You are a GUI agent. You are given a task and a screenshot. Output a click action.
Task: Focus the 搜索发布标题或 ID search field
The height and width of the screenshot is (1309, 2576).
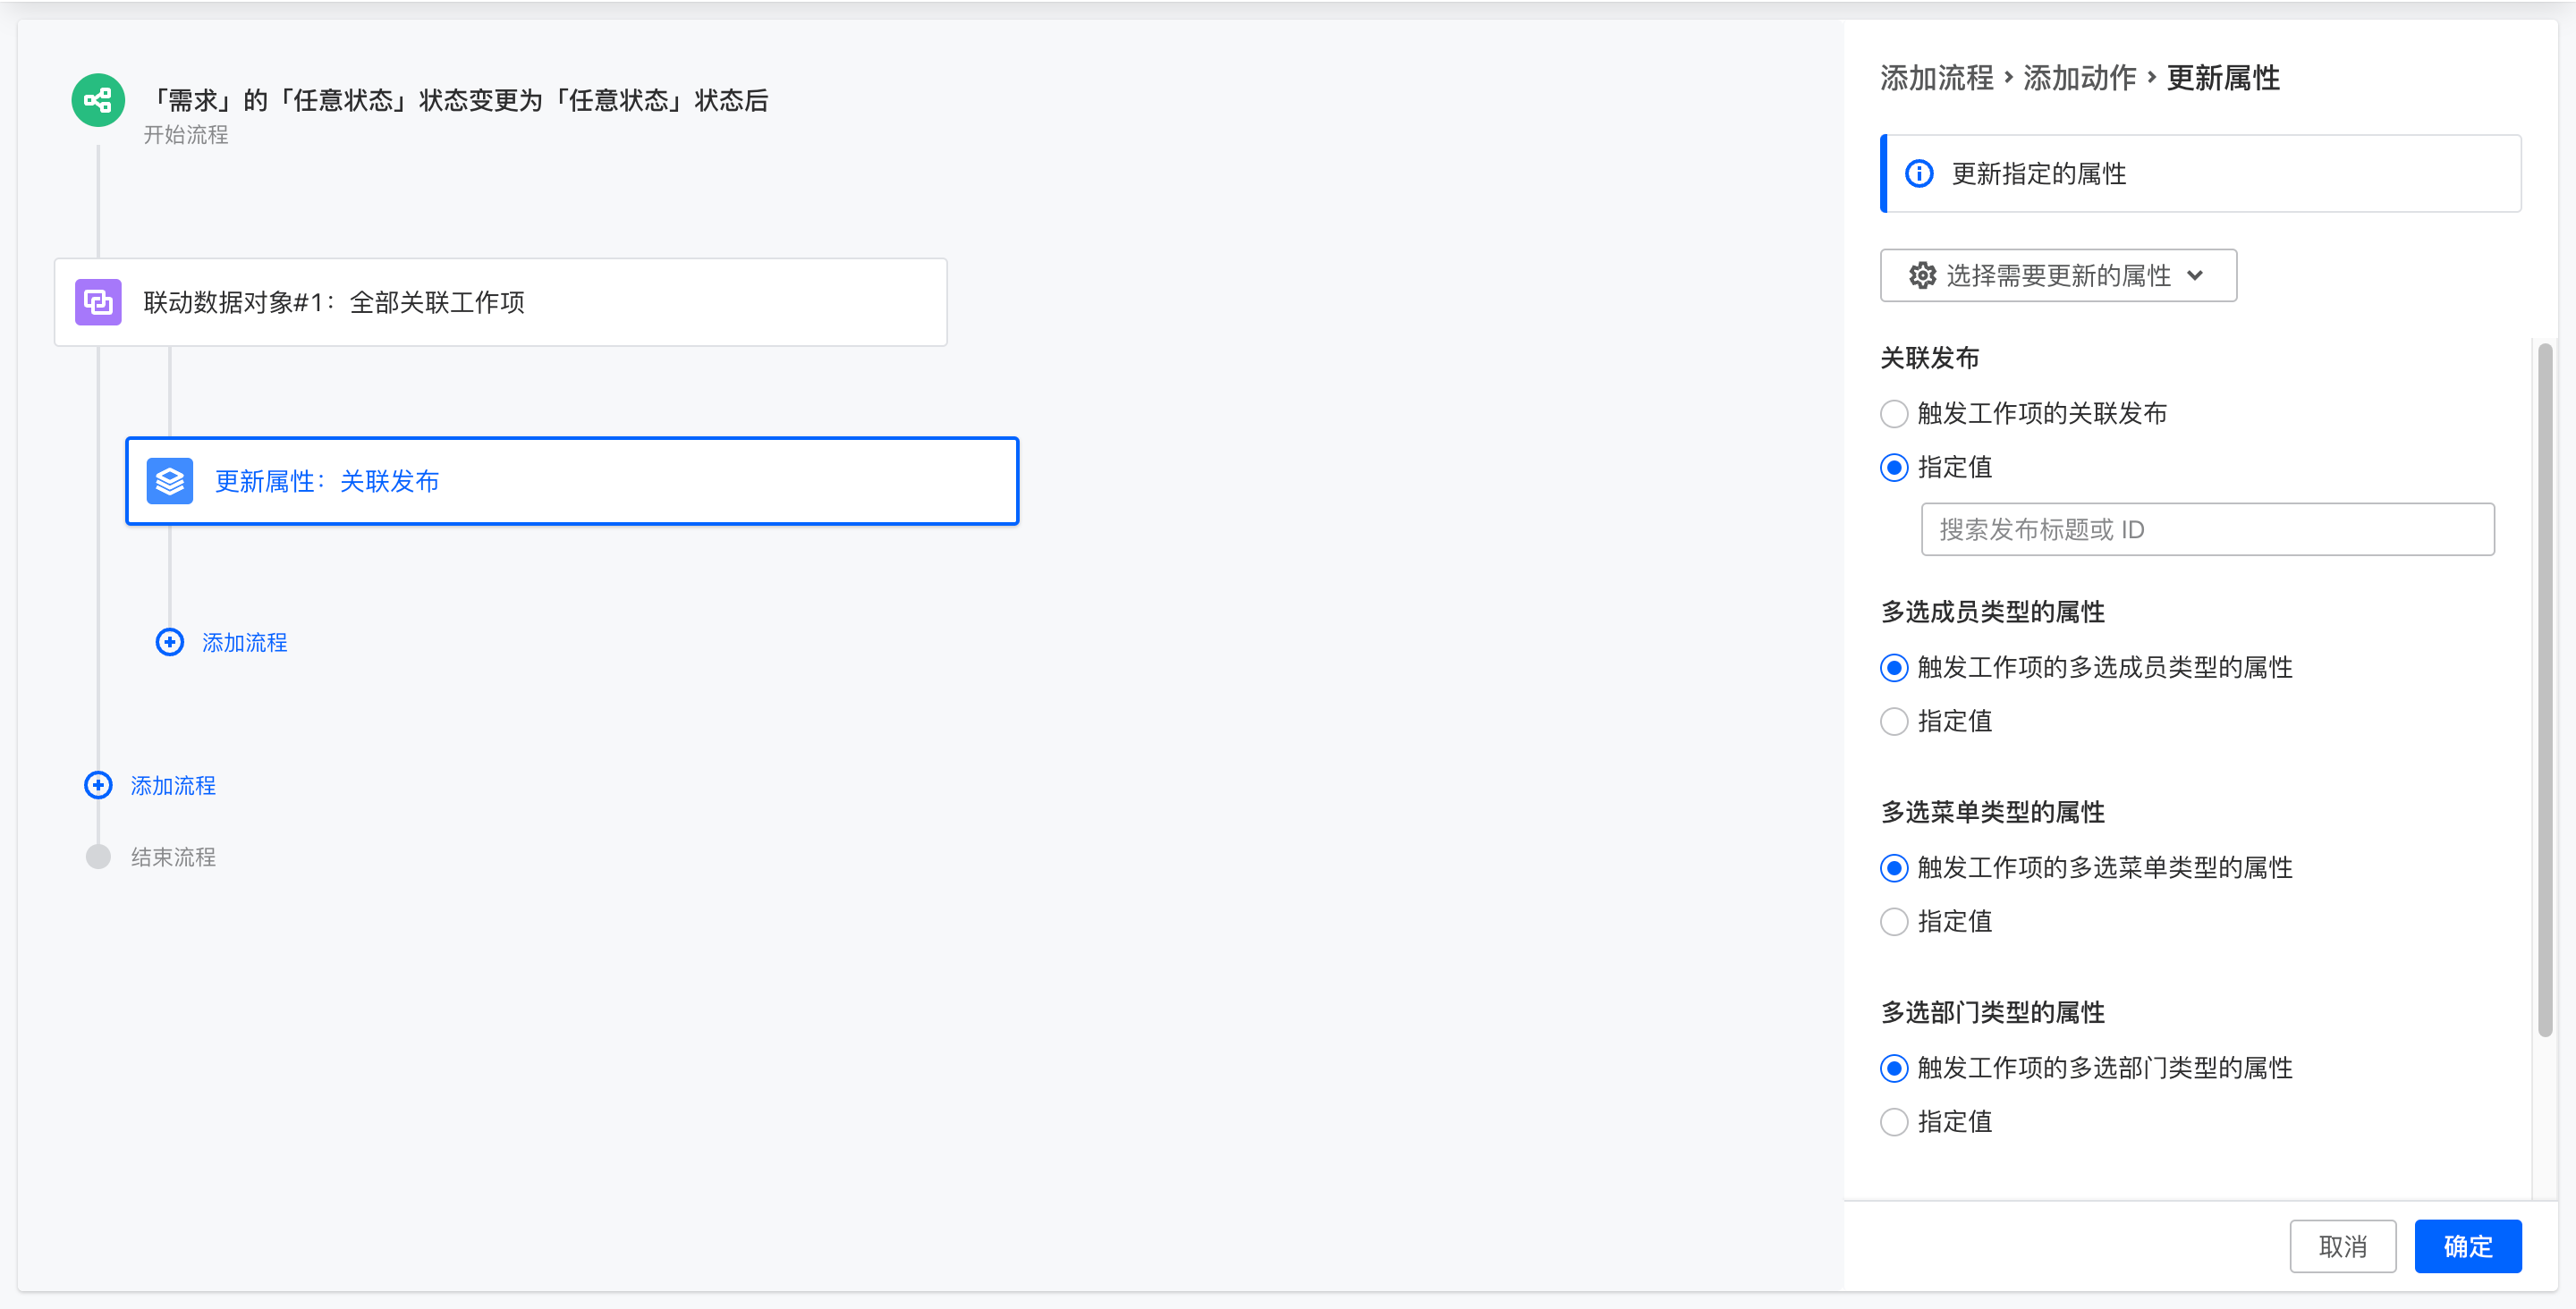[x=2207, y=529]
